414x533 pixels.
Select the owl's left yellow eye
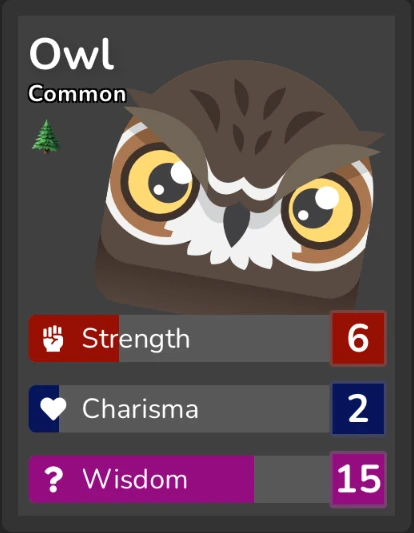coord(160,182)
